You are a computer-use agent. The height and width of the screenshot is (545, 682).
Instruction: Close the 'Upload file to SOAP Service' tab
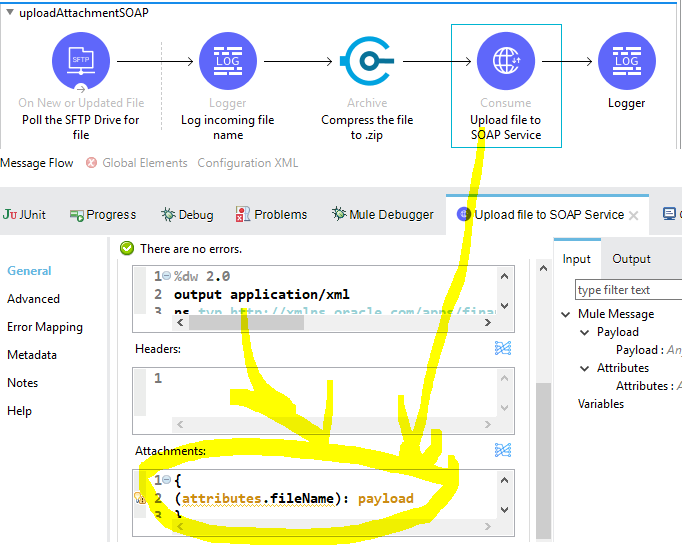[x=634, y=215]
